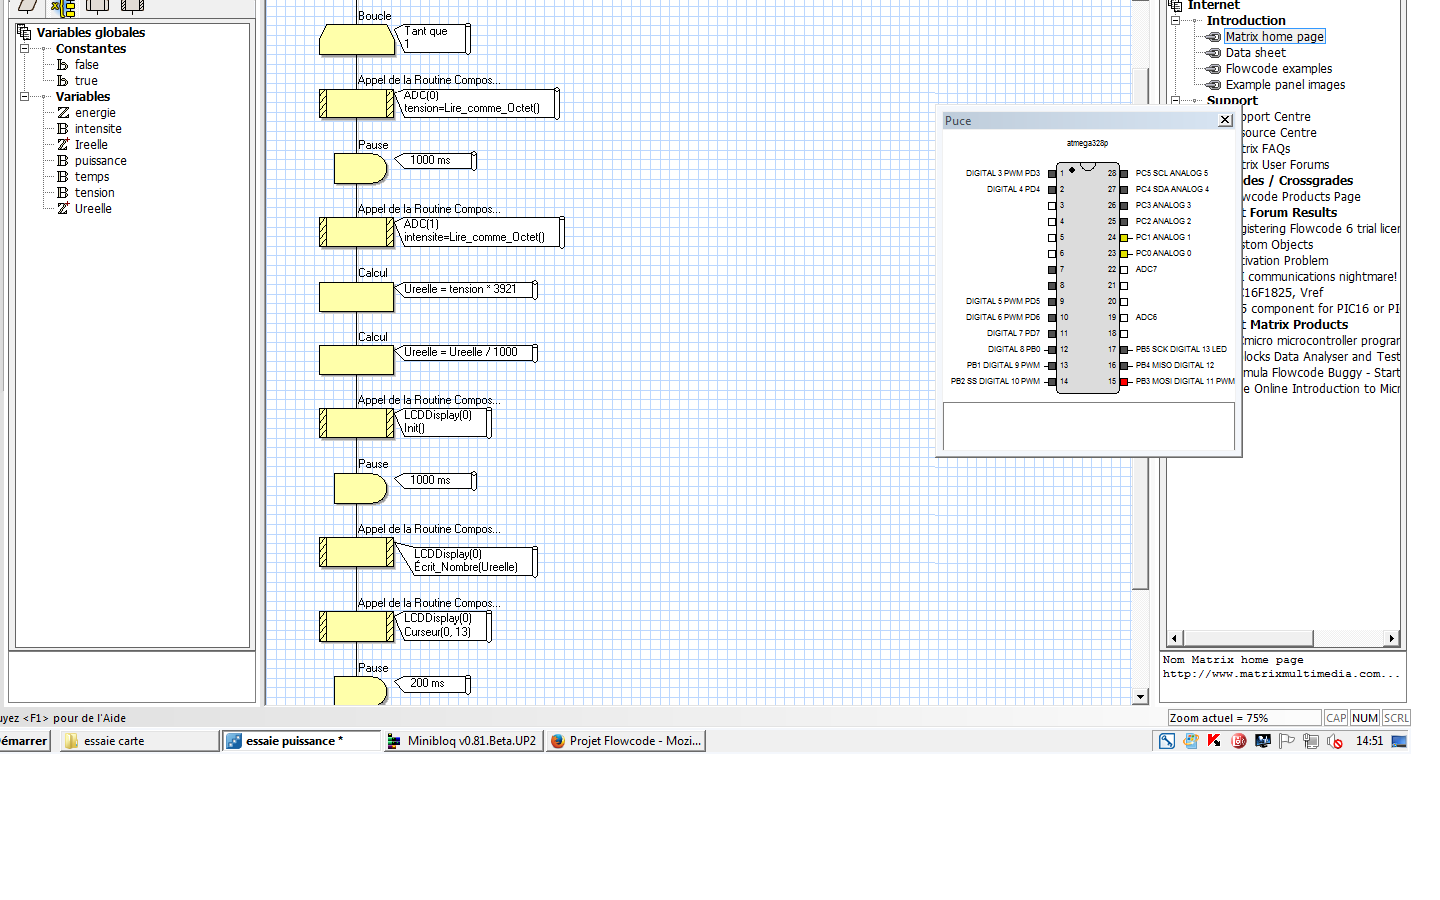The width and height of the screenshot is (1440, 900).
Task: Select the highlighted macro toolbar icon
Action: pyautogui.click(x=62, y=6)
